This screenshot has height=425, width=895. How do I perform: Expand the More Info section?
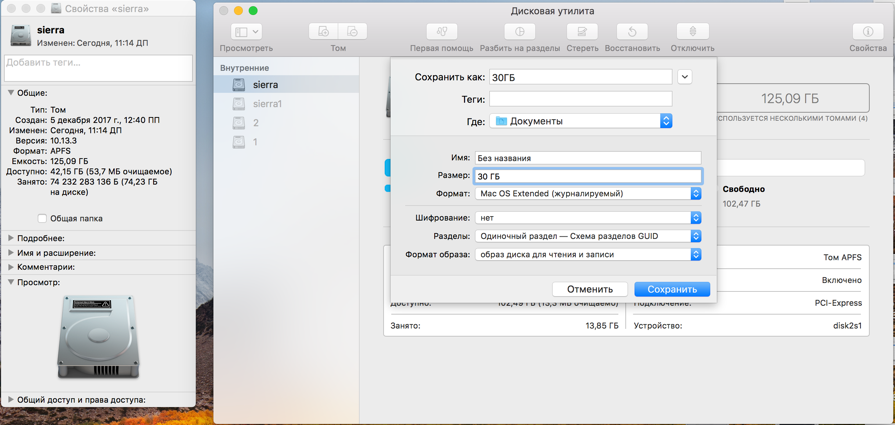click(x=11, y=238)
